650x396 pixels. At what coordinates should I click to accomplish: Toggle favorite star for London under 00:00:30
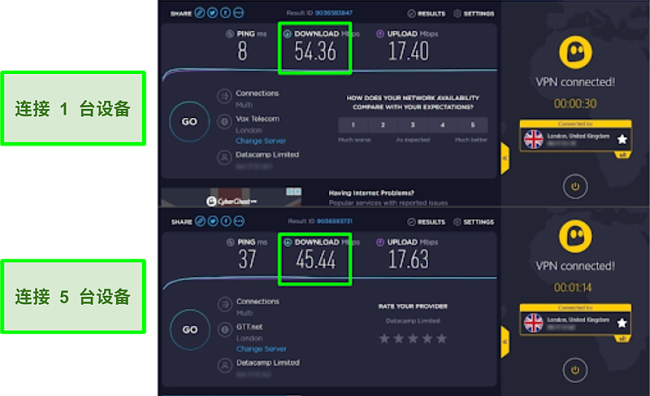tap(622, 139)
